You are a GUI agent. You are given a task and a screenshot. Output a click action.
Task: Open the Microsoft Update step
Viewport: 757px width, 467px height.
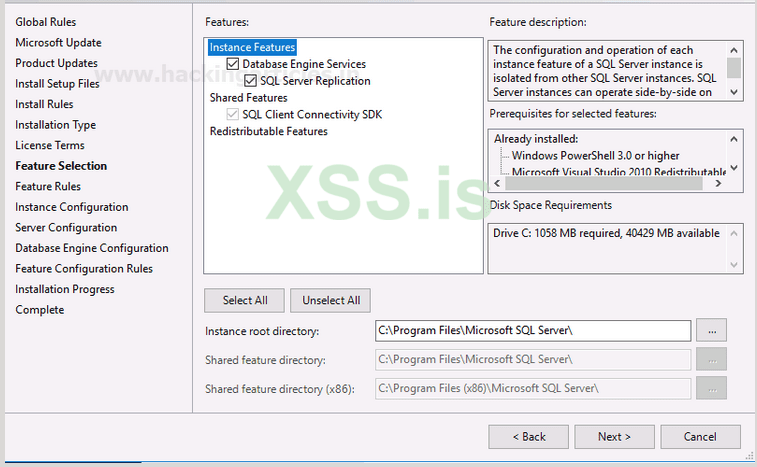coord(58,42)
